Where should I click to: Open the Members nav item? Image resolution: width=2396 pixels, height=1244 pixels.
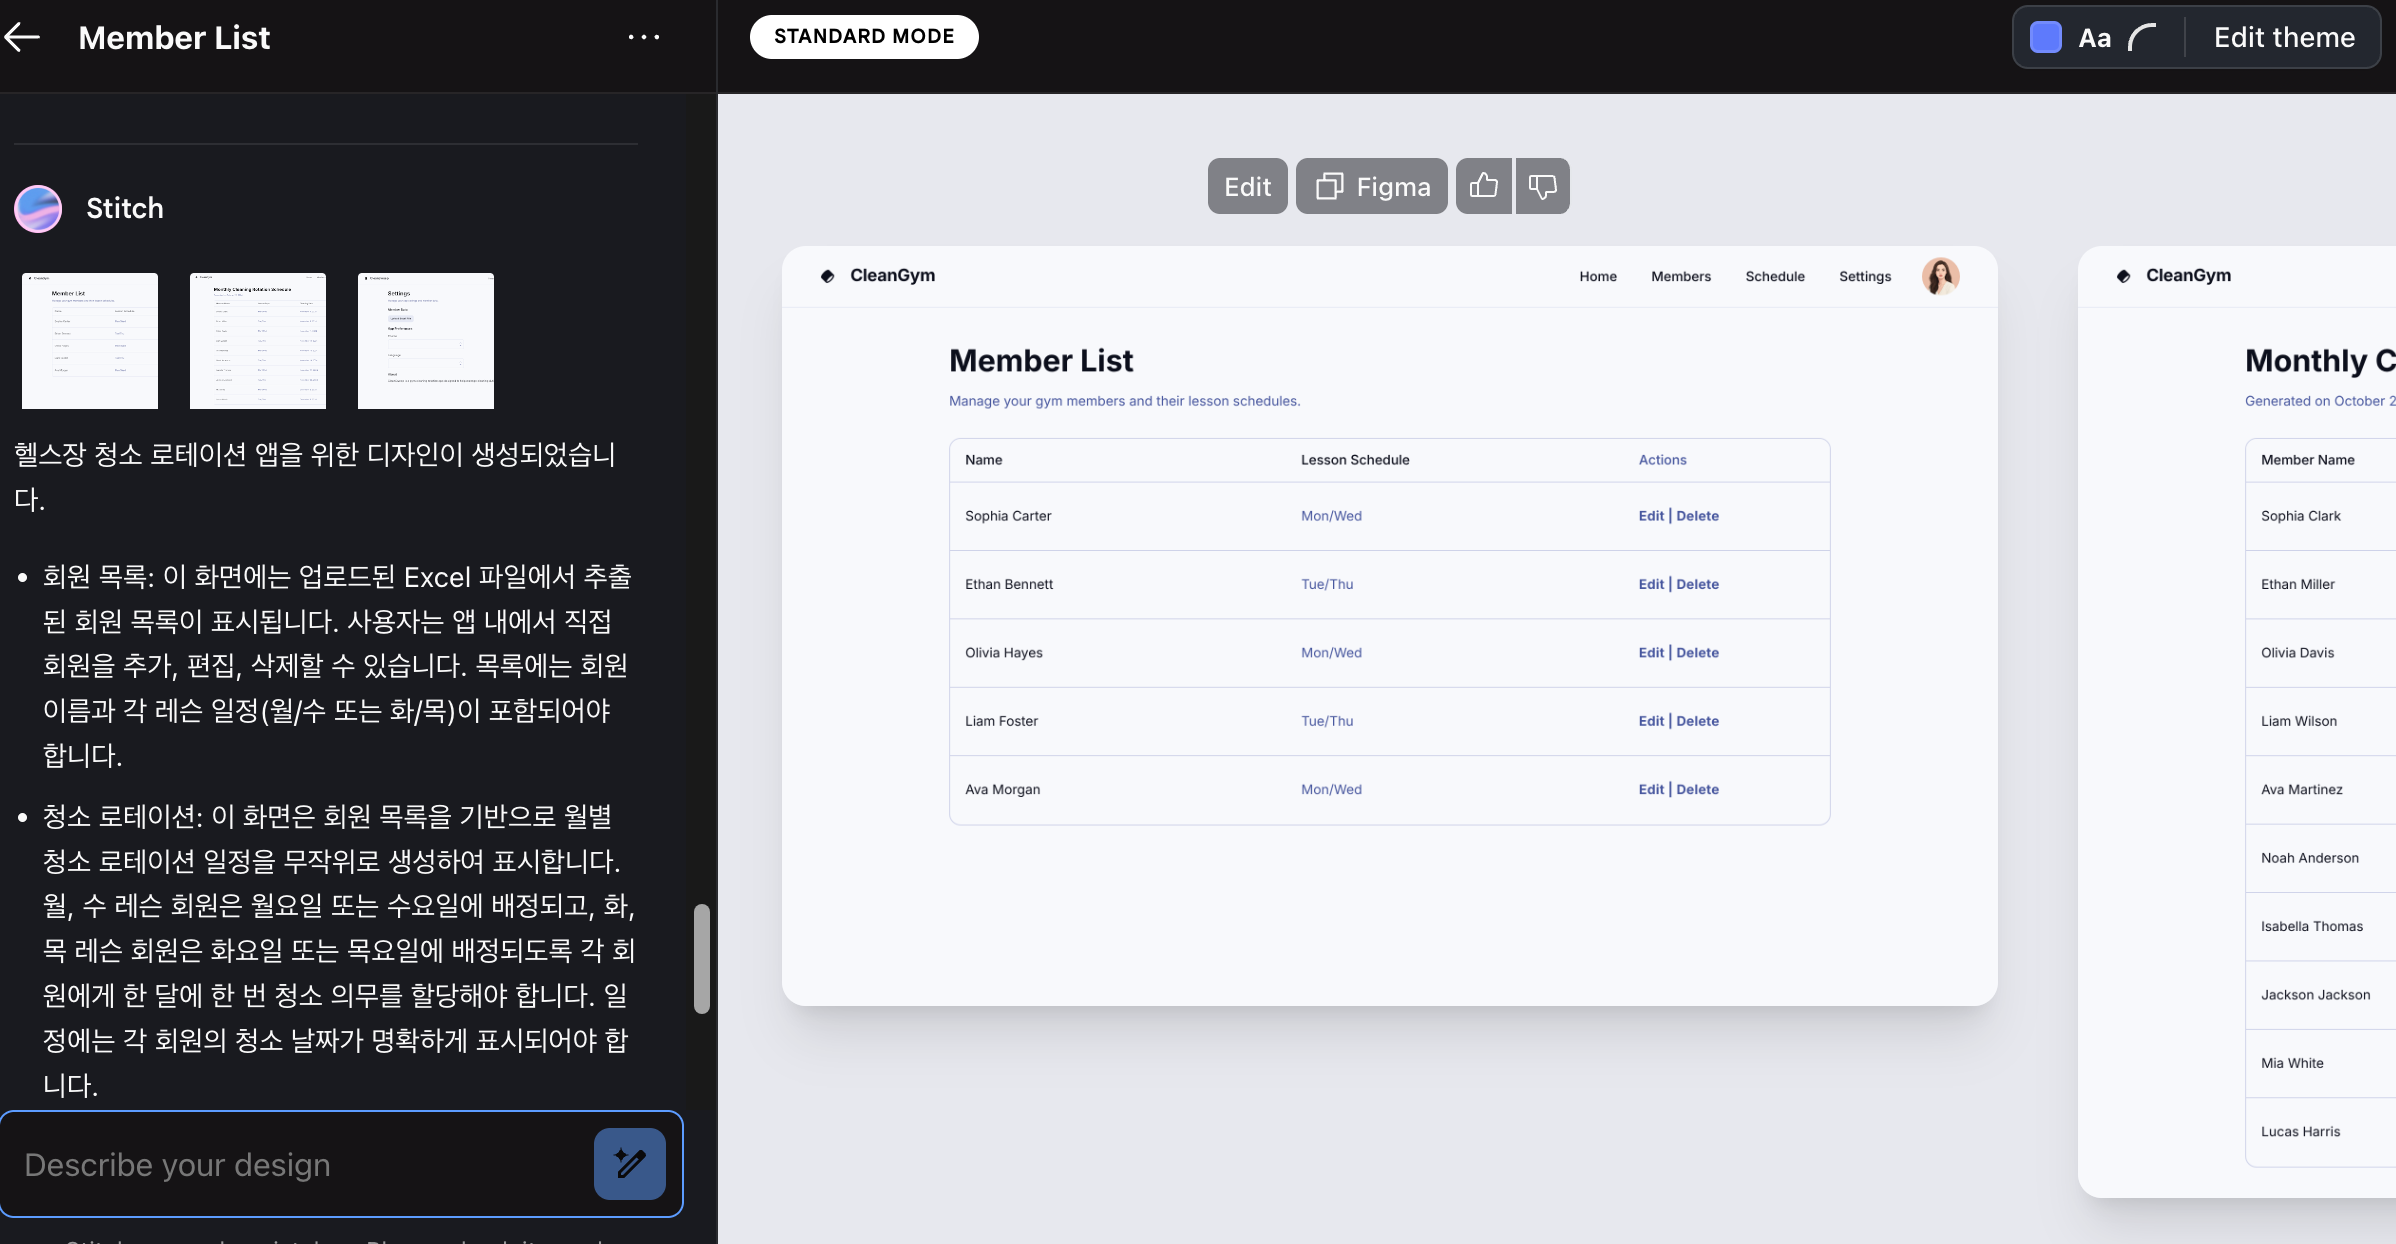[1680, 277]
